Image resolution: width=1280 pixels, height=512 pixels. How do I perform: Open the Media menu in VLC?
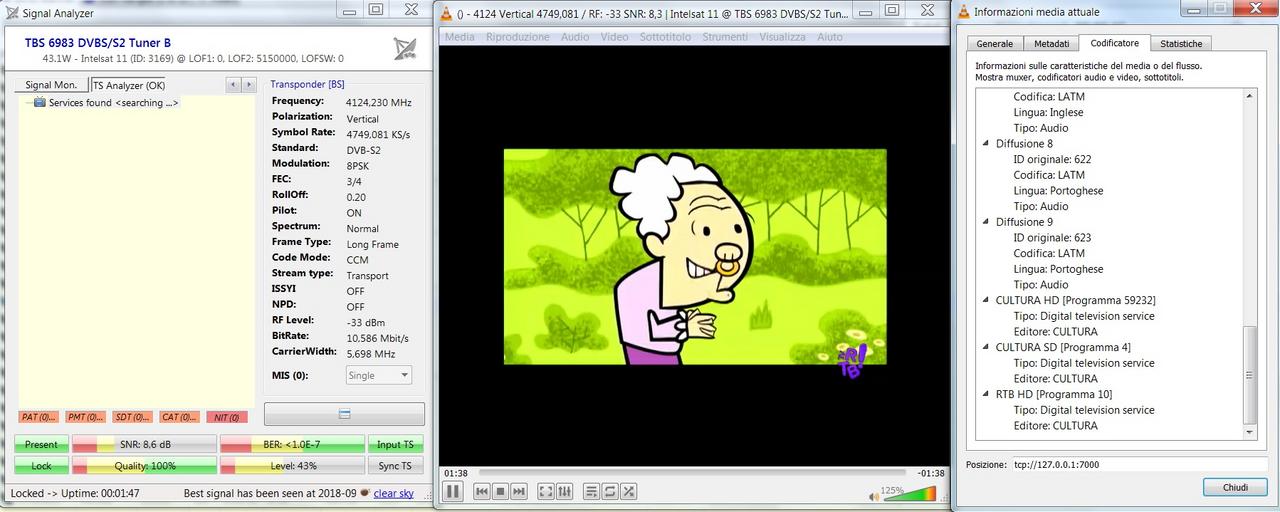(x=460, y=37)
